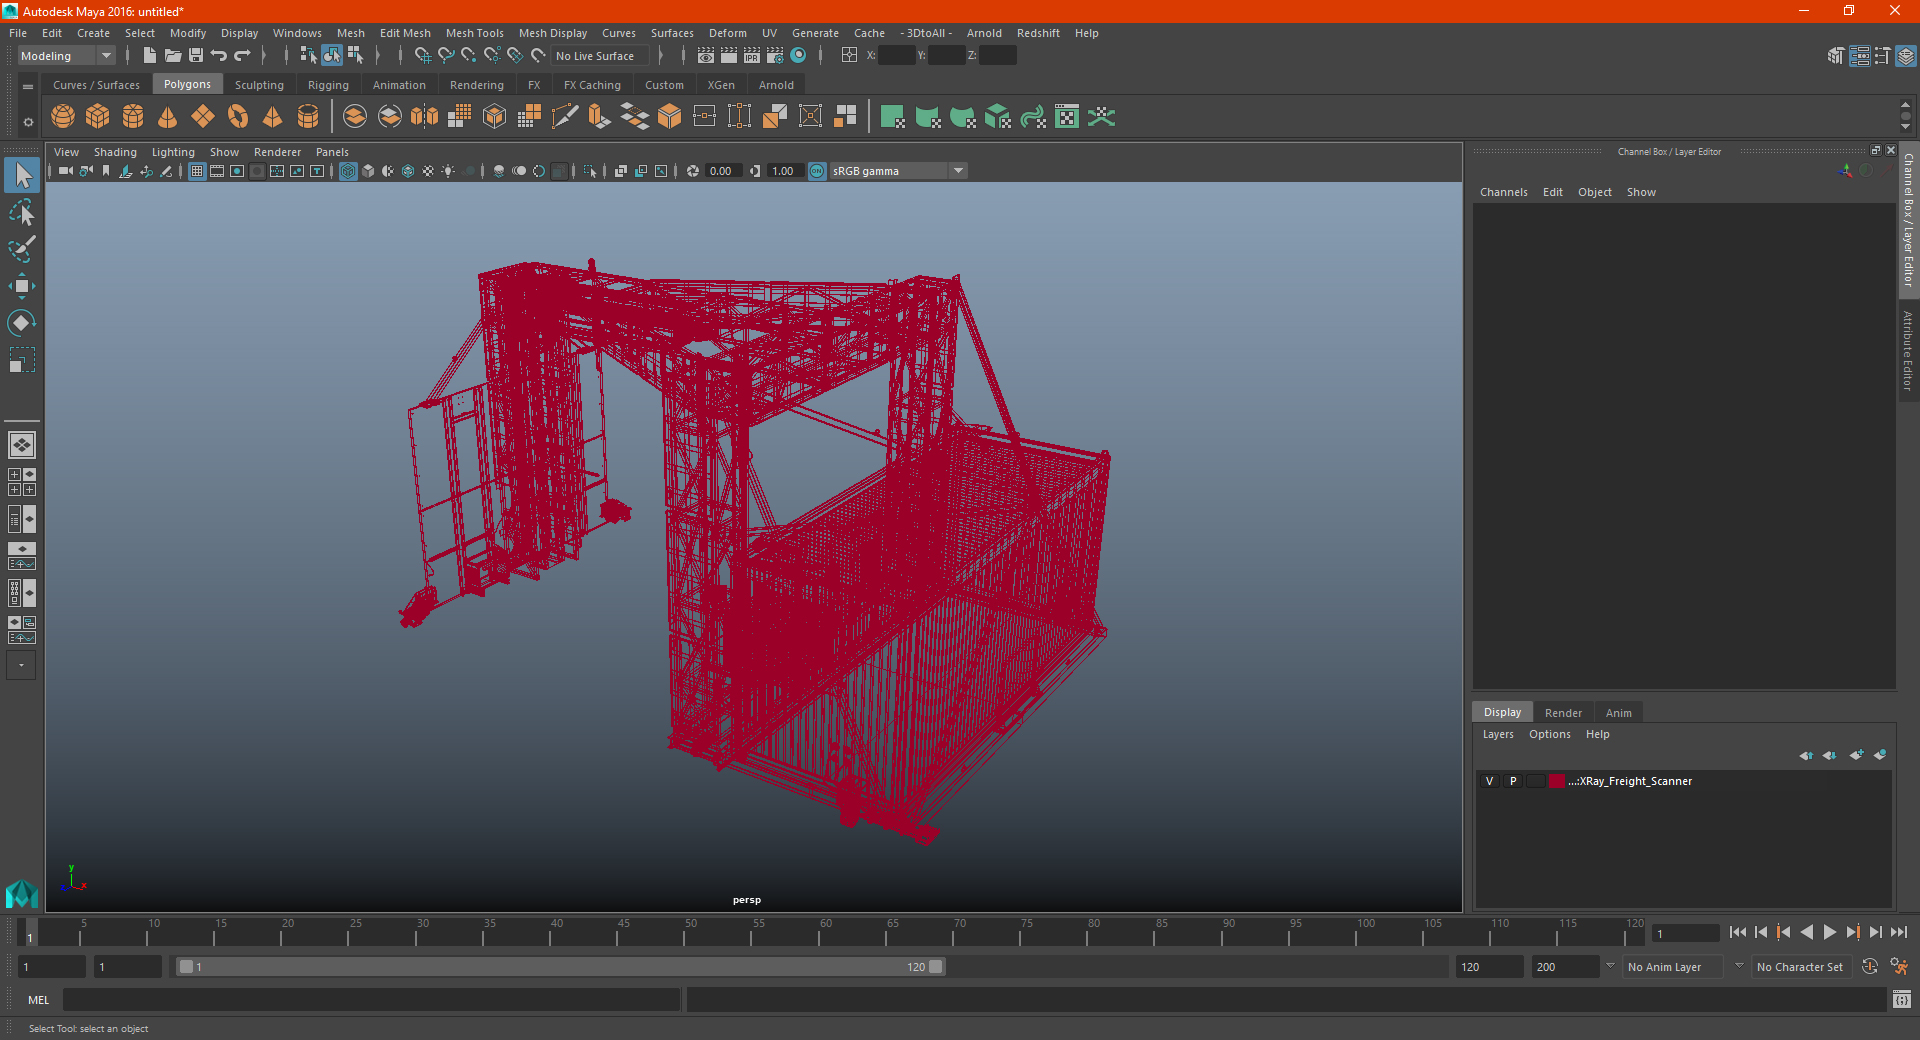Click the viewport gamma value field
This screenshot has height=1040, width=1920.
784,171
